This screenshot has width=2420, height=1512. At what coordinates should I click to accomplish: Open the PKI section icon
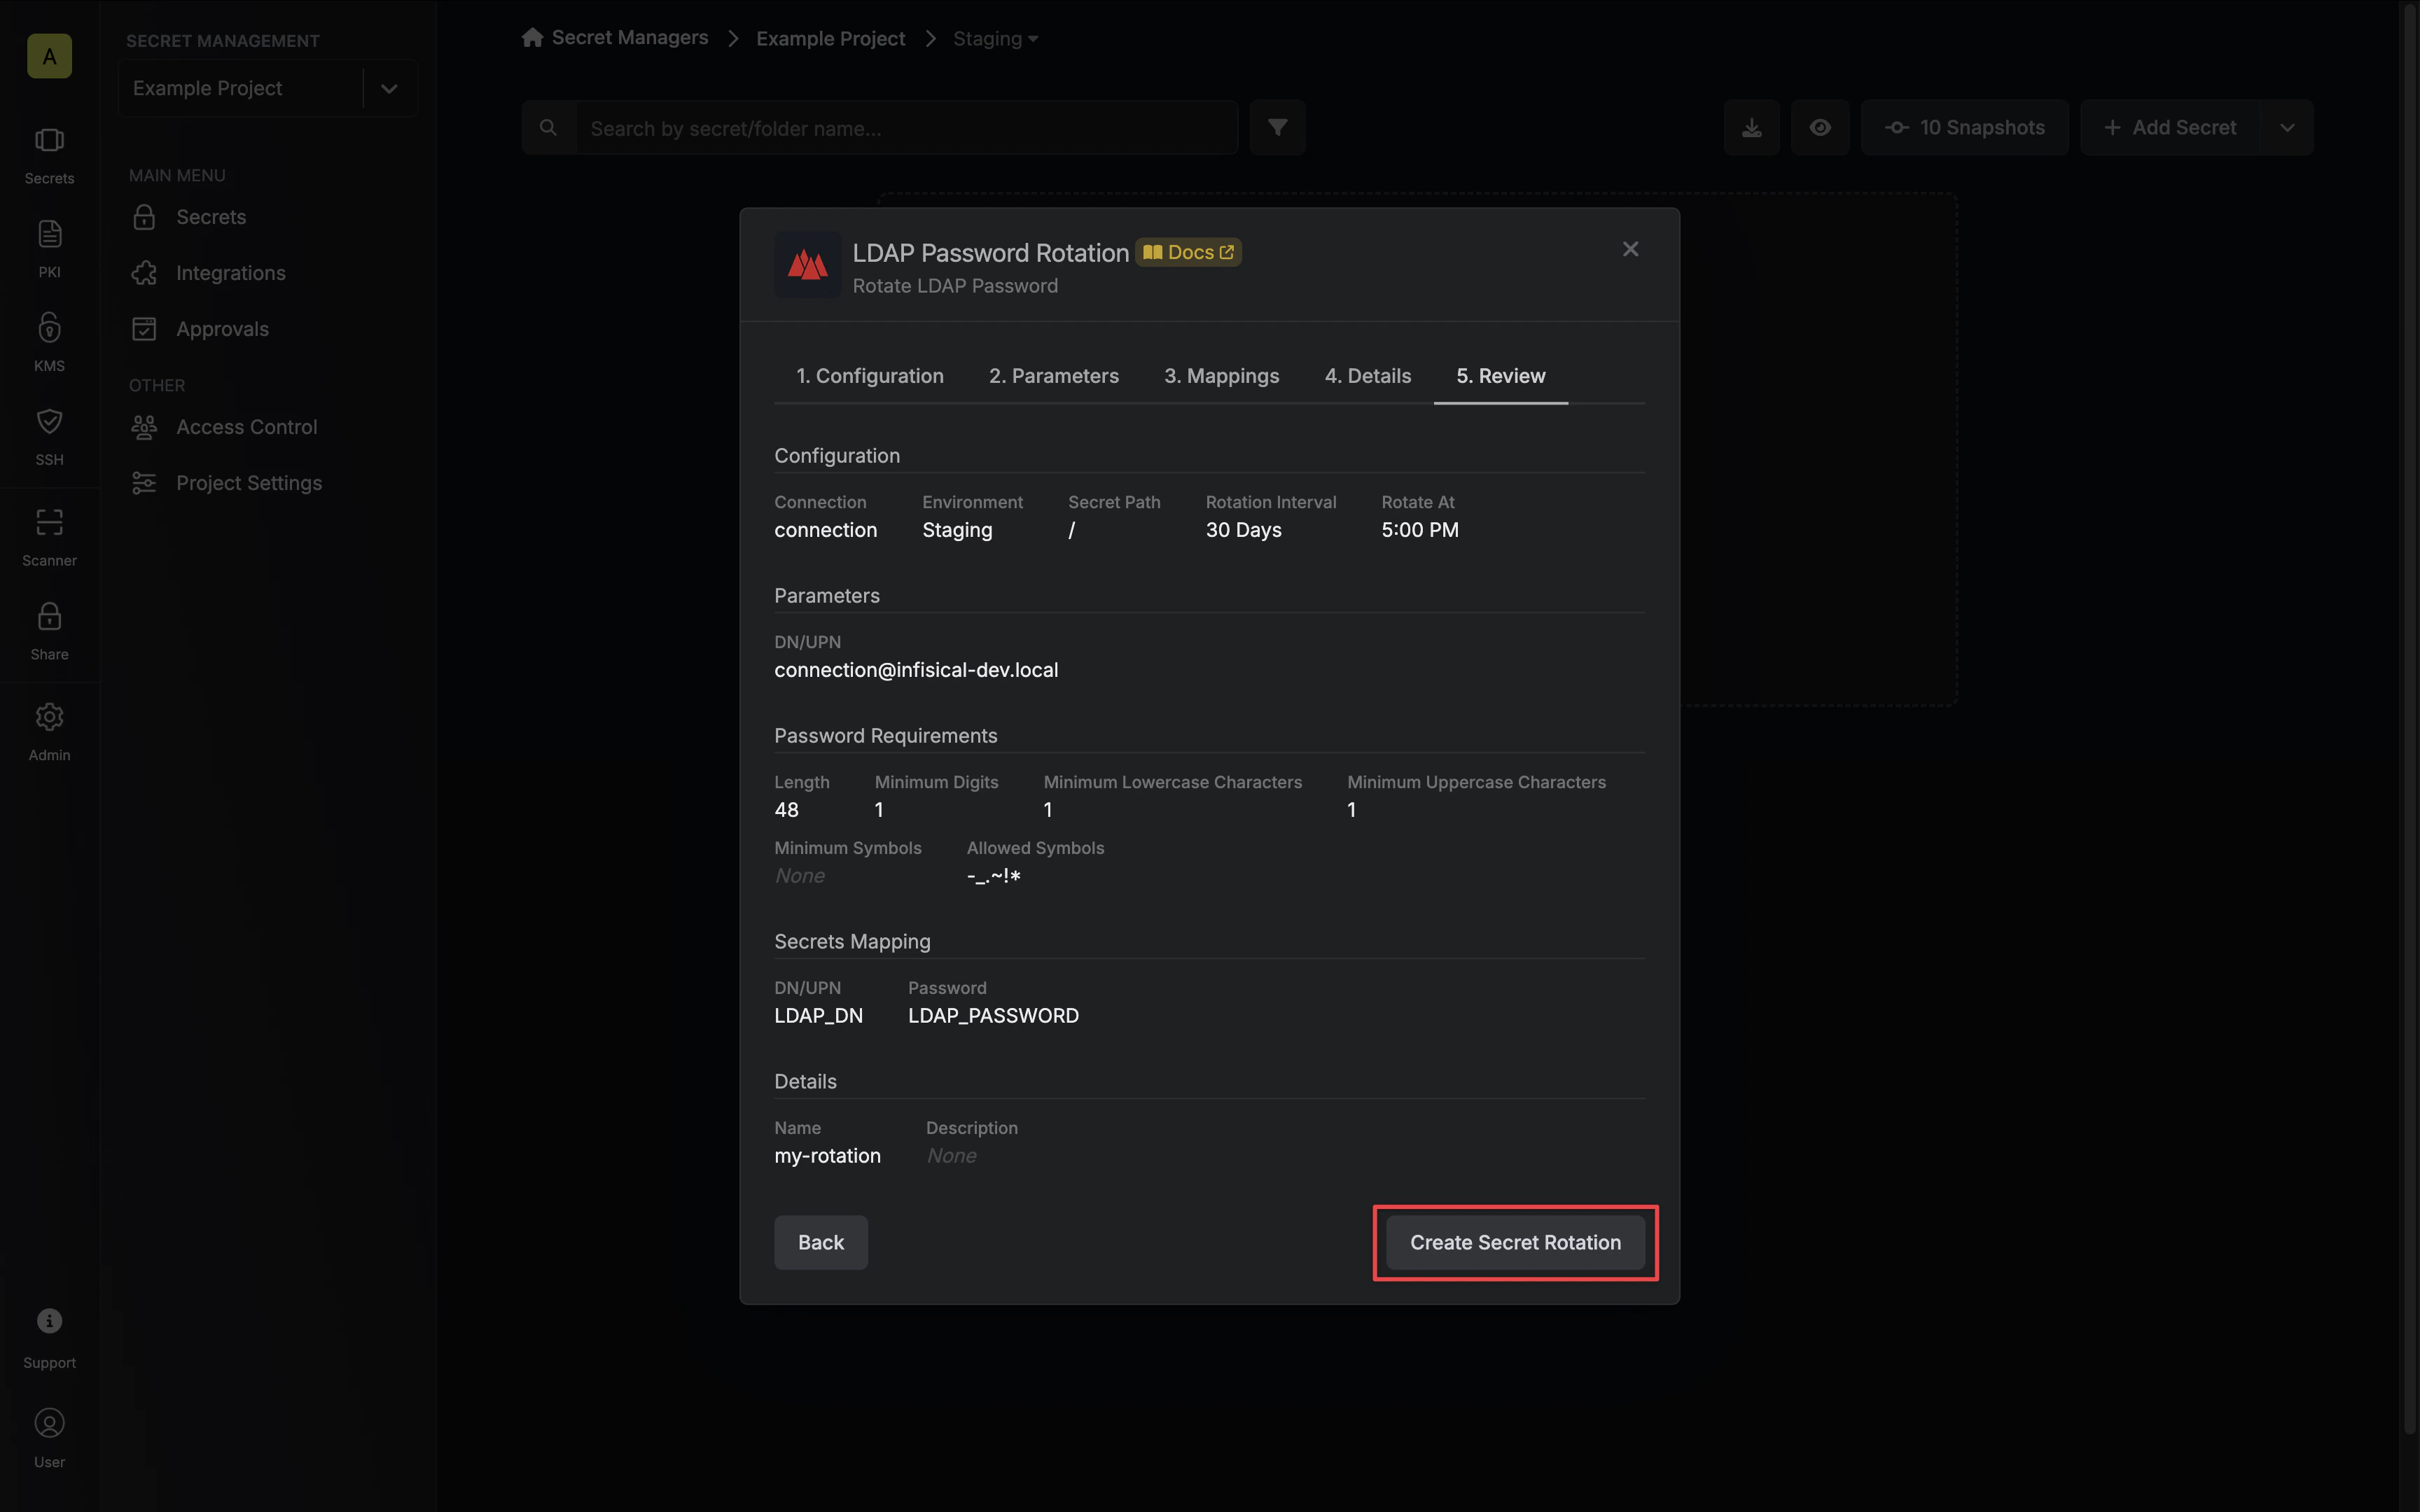coord(49,234)
